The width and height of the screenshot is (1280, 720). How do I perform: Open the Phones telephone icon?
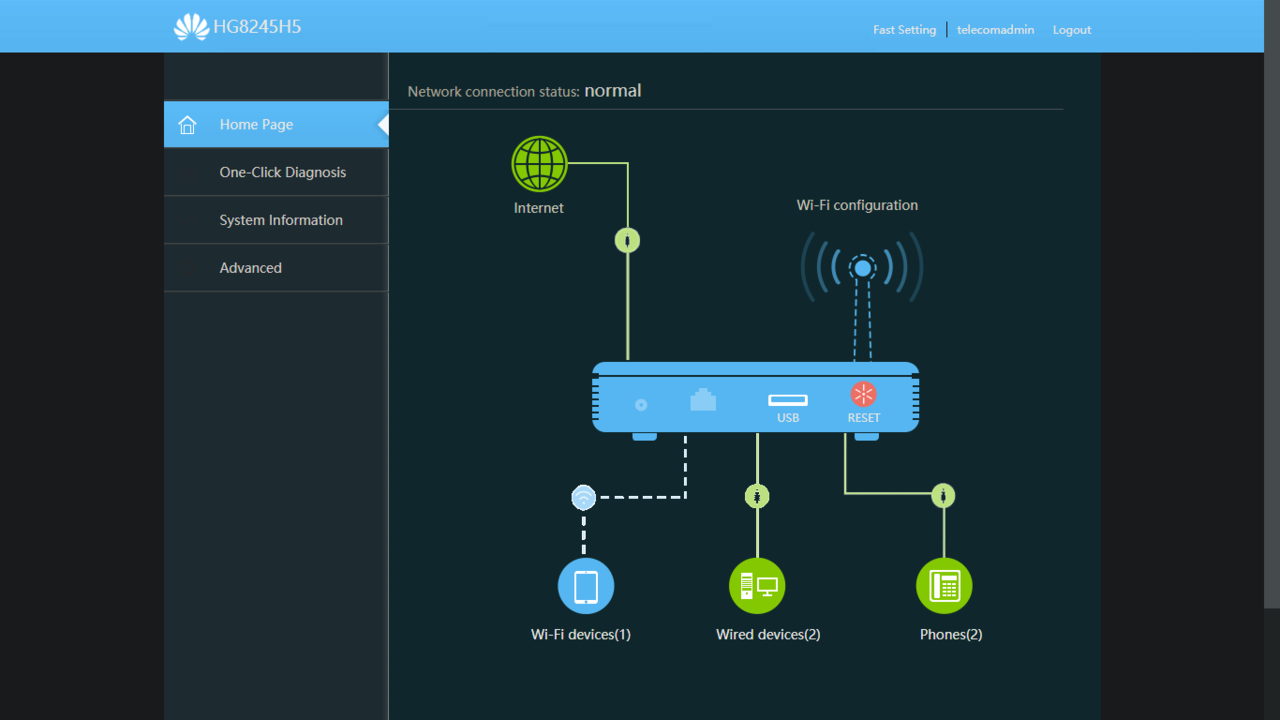point(944,586)
